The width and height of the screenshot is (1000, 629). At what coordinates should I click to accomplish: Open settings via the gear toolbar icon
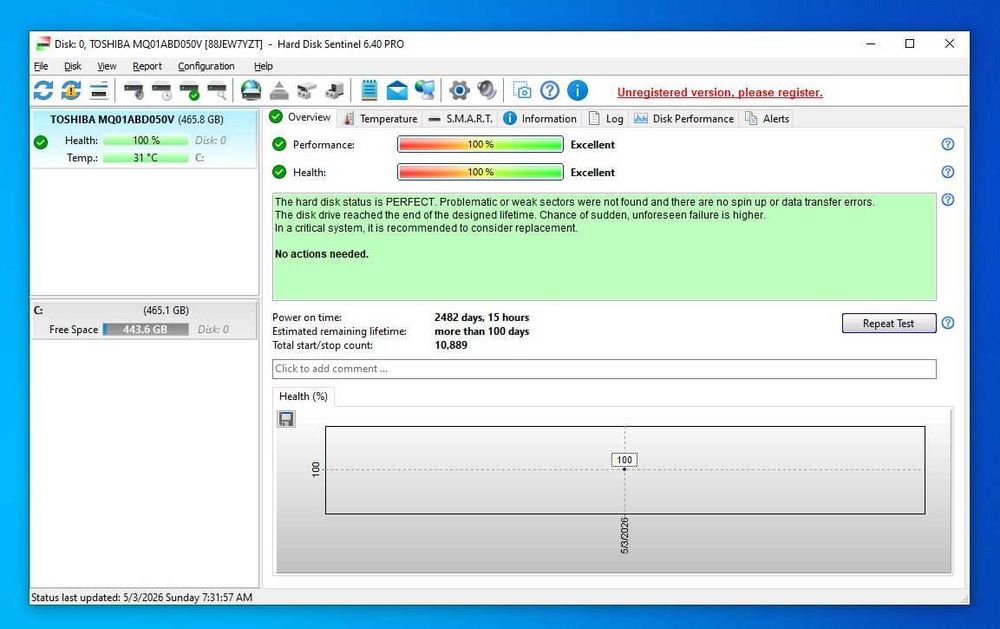click(x=459, y=91)
